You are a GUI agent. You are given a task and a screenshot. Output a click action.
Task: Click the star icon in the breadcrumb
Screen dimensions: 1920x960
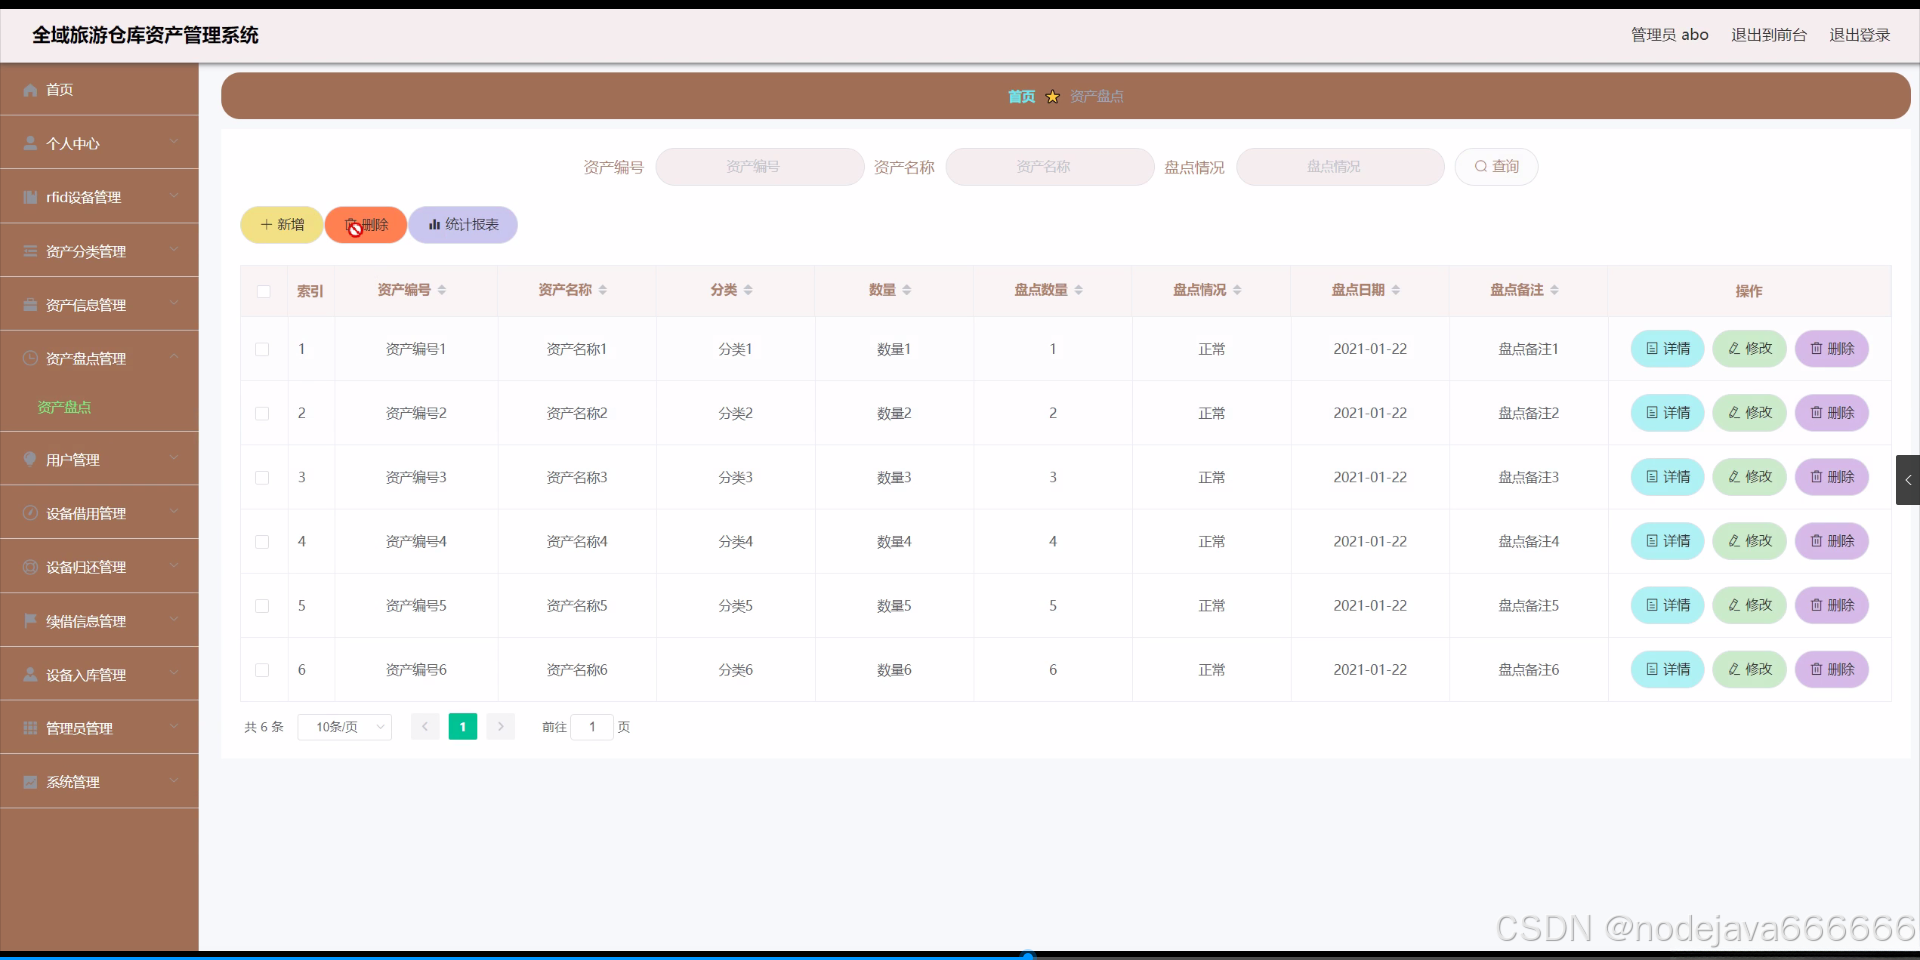(1052, 97)
